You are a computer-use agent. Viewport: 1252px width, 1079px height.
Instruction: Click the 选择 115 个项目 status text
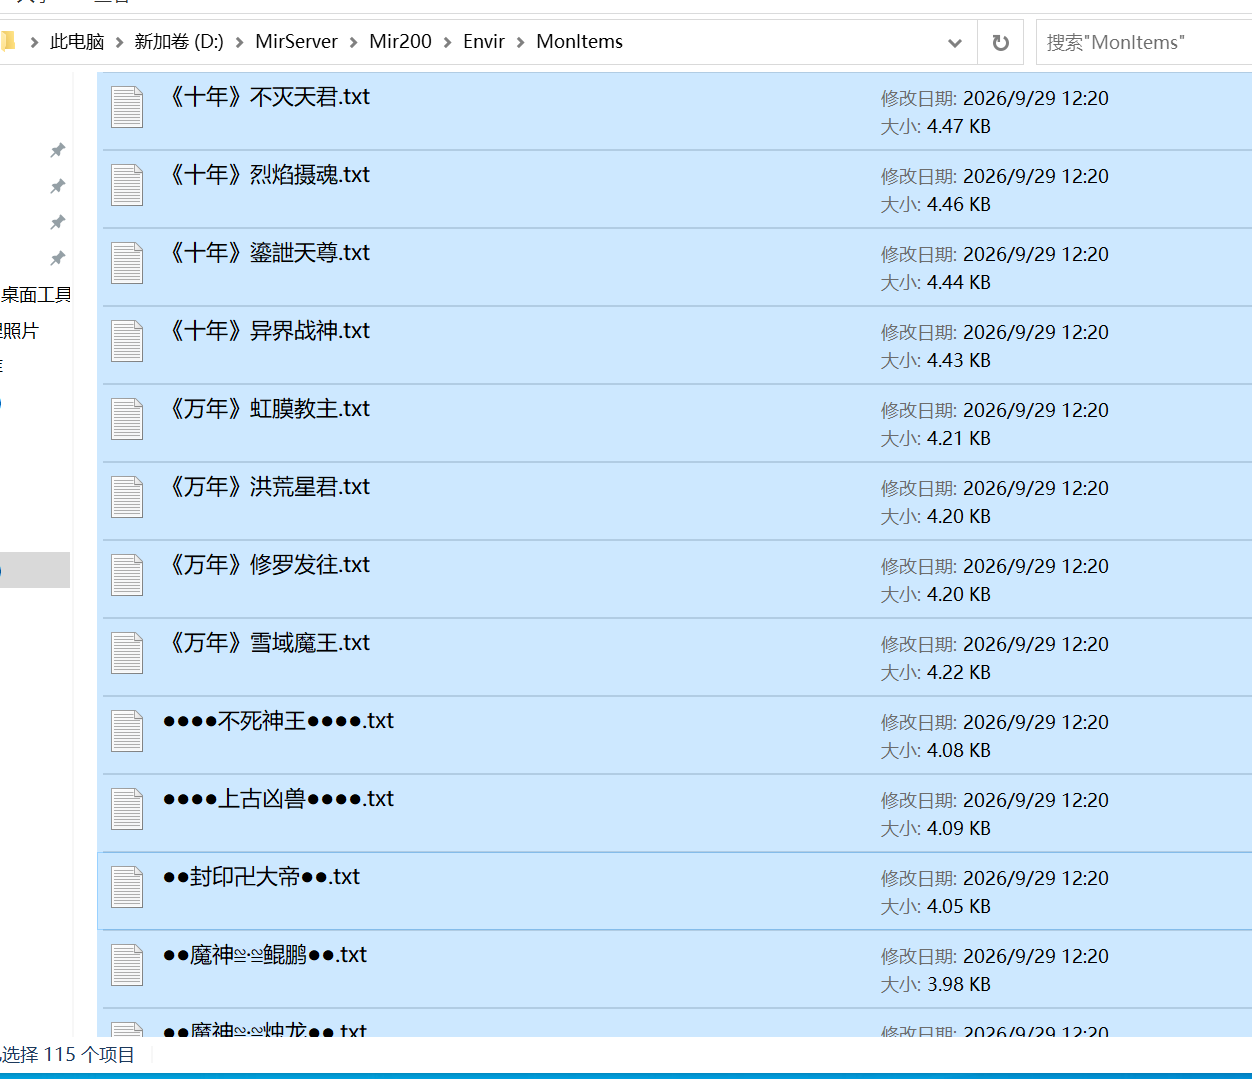[x=68, y=1055]
